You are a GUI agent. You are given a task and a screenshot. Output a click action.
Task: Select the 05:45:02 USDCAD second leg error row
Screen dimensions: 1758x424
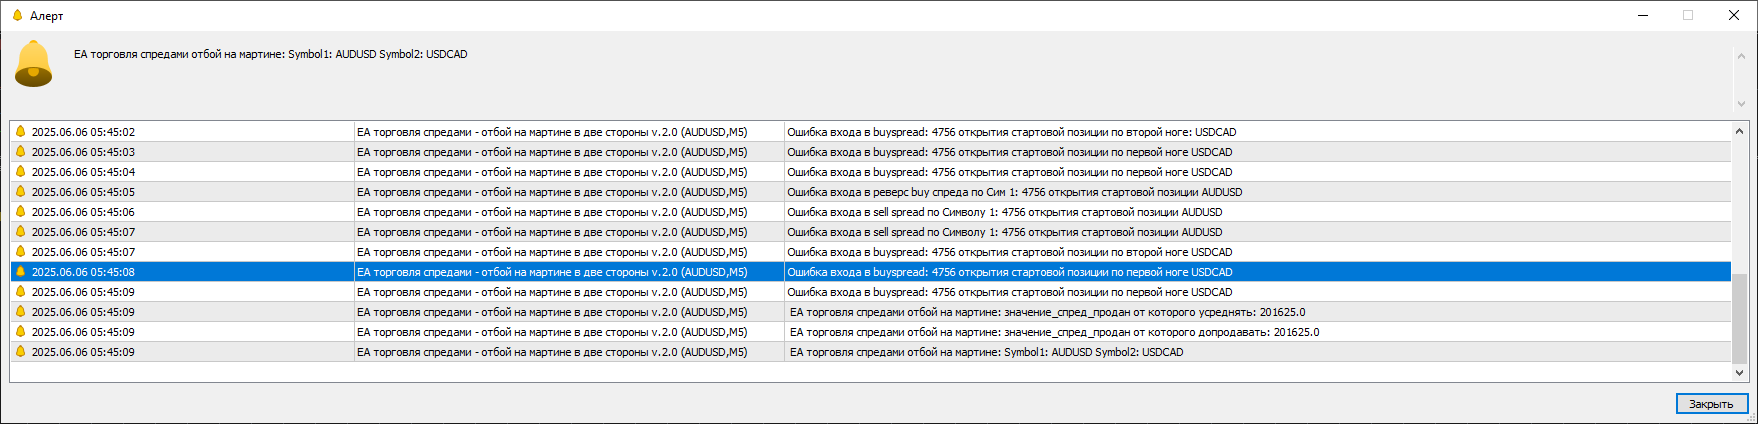click(x=1011, y=132)
